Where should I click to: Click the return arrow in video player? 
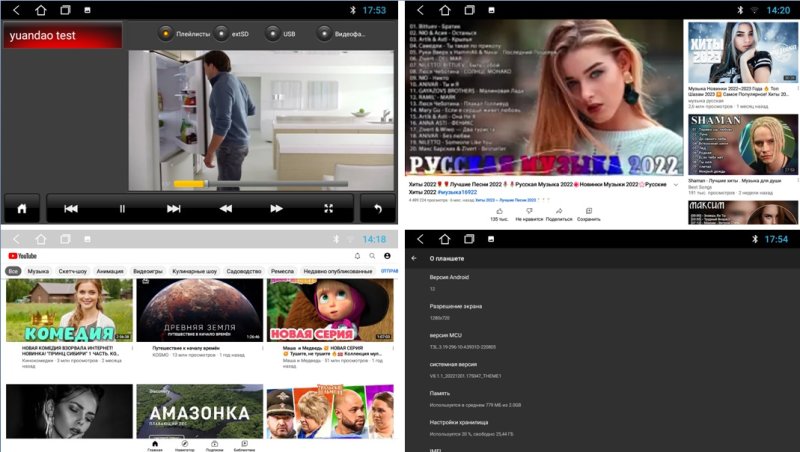377,208
